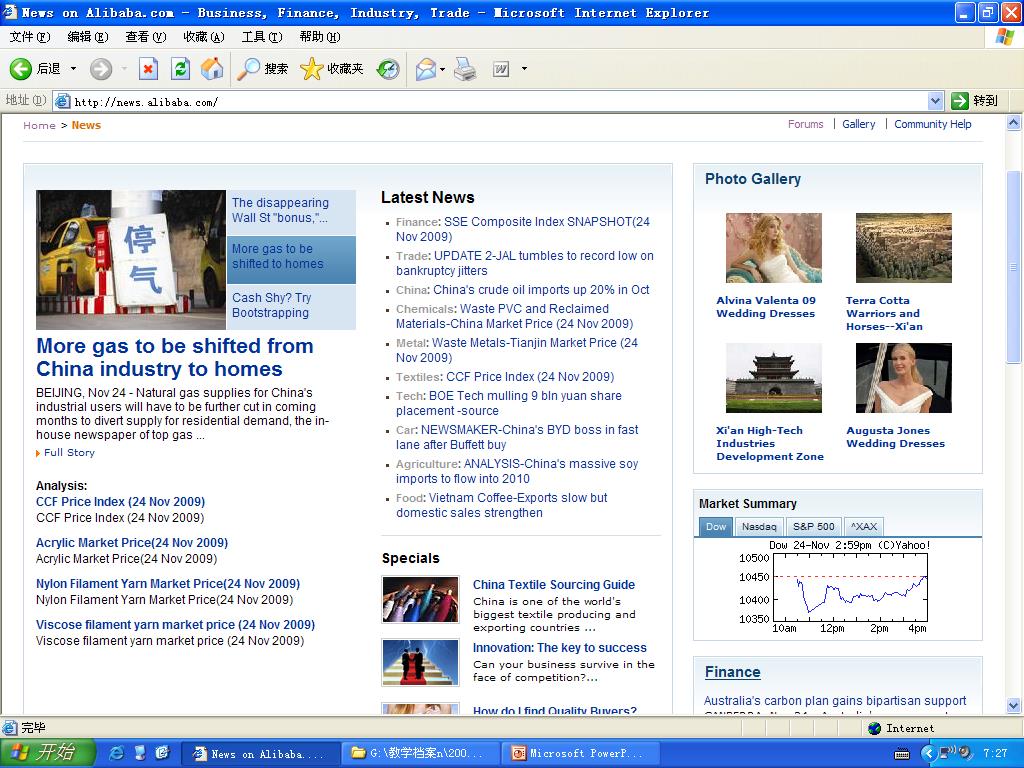1024x768 pixels.
Task: Open Favorites star toolbar button
Action: pos(332,69)
